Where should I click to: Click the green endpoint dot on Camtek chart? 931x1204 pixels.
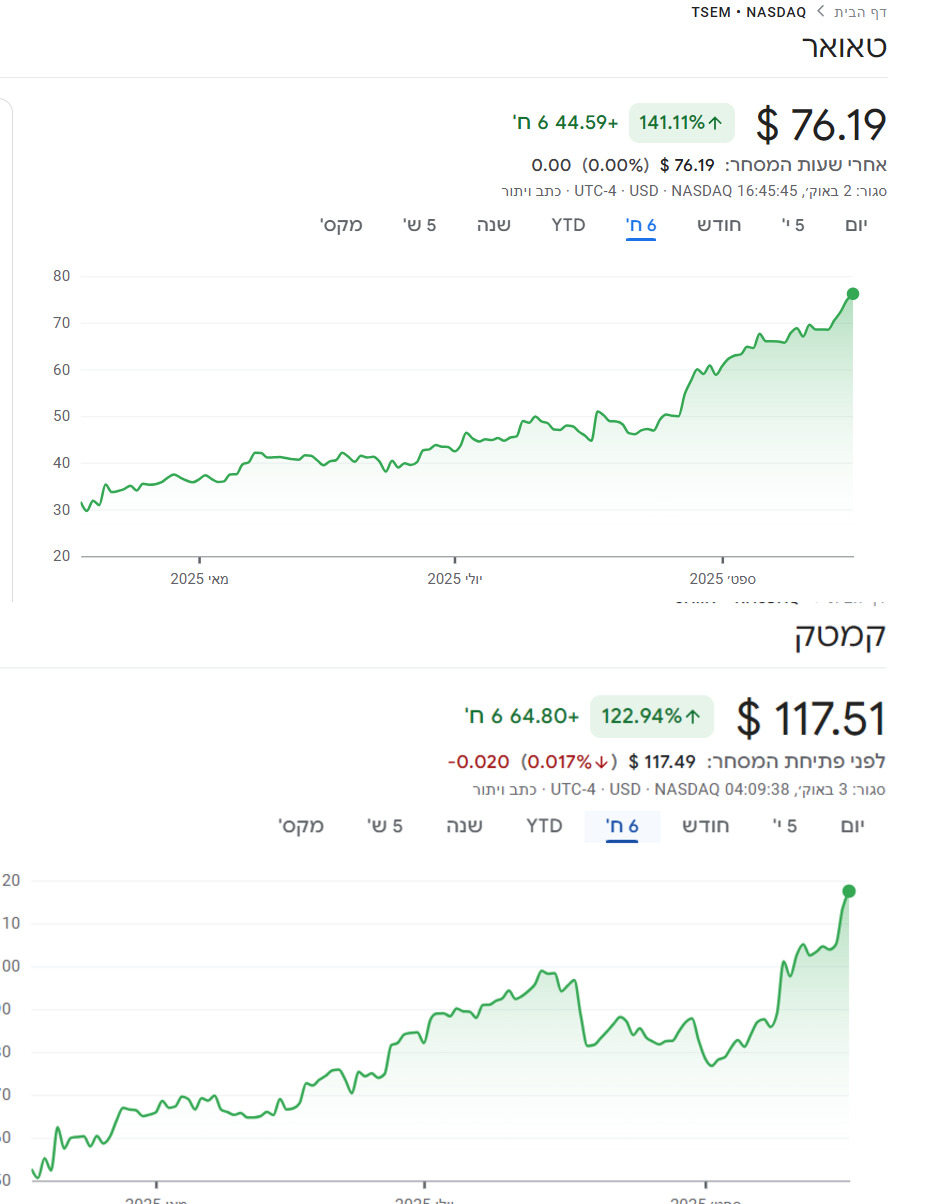click(849, 891)
